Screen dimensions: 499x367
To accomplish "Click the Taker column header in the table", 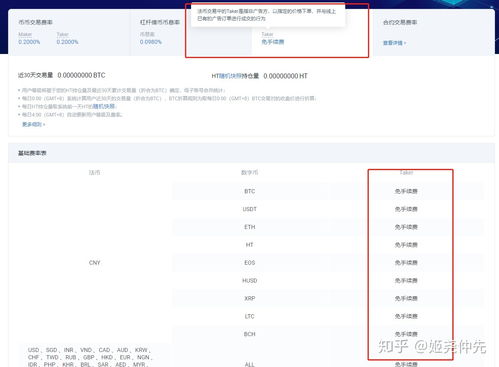I will click(x=406, y=173).
